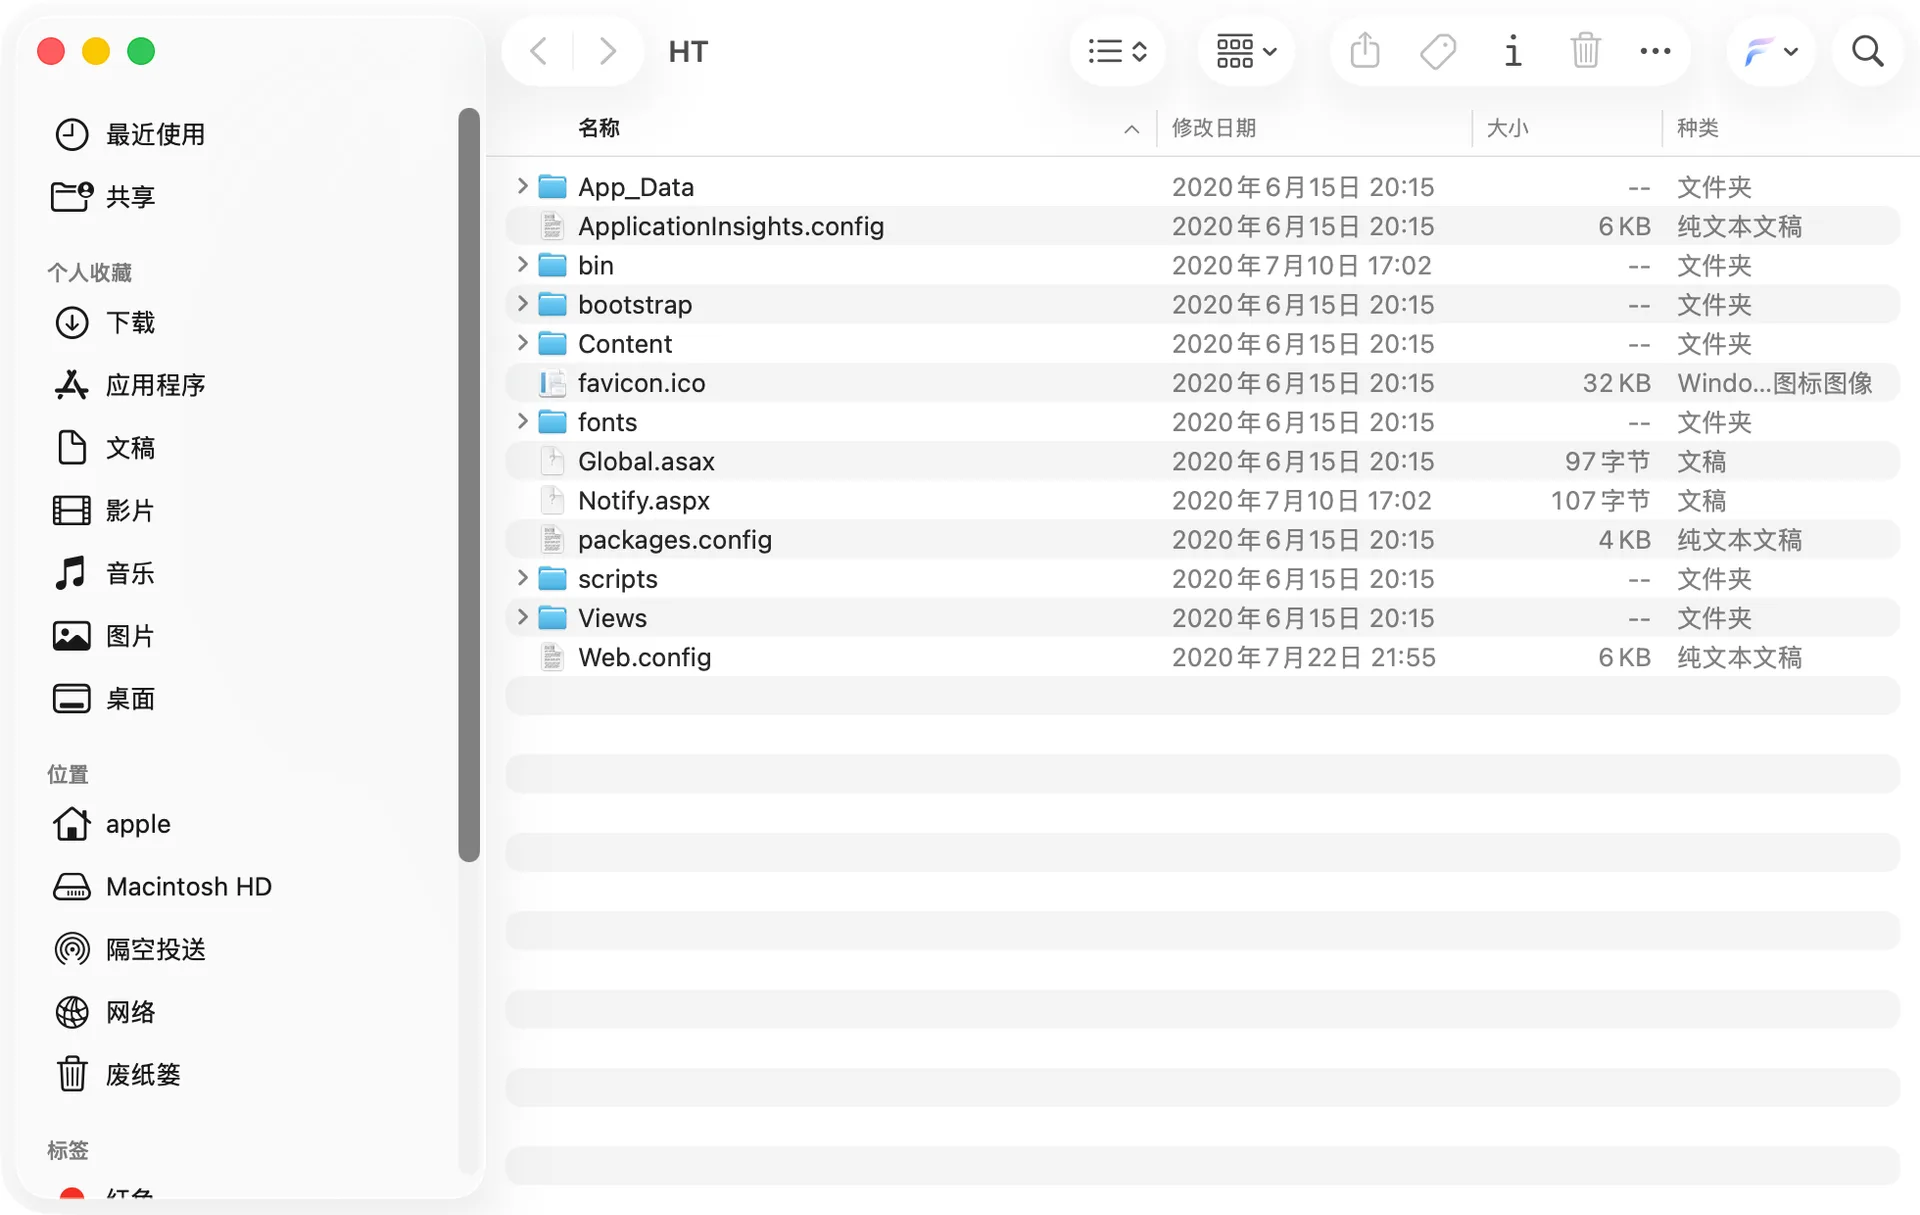
Task: Sort by the 修改日期 column header
Action: pyautogui.click(x=1213, y=128)
